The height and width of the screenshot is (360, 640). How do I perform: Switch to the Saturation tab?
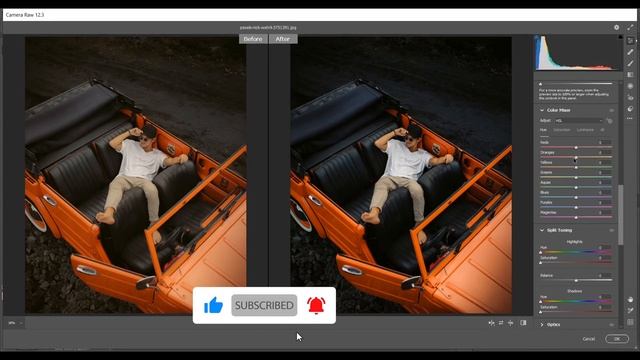pyautogui.click(x=562, y=130)
